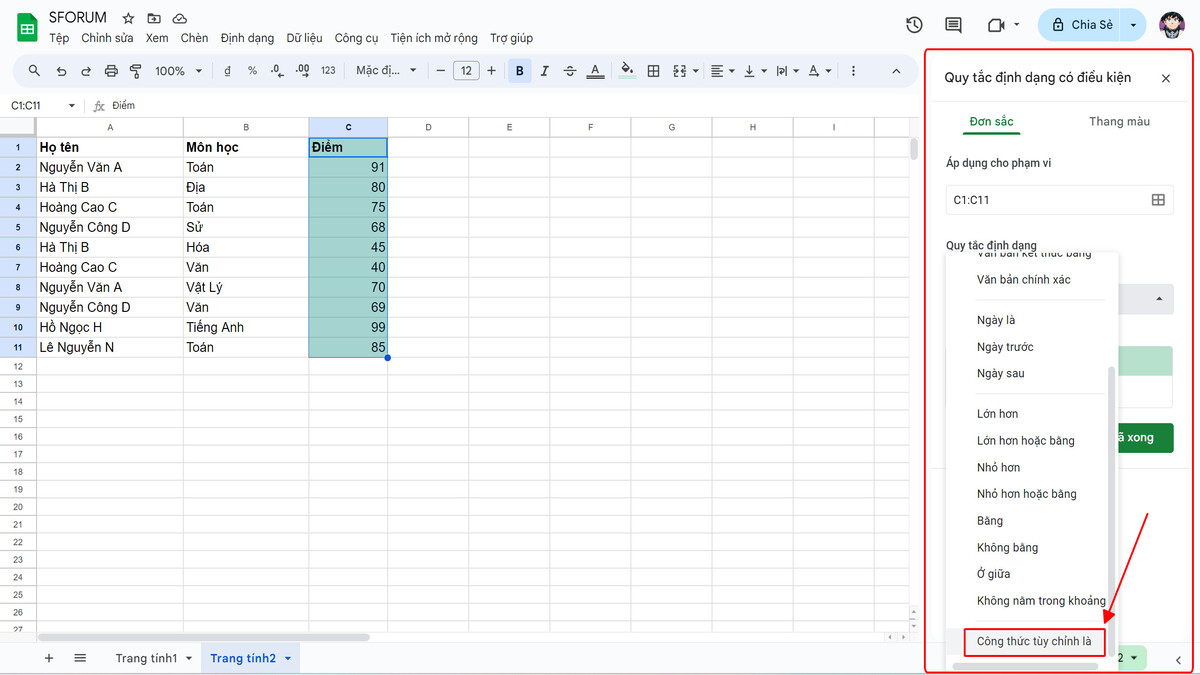Decrease font size with minus button
The height and width of the screenshot is (675, 1200).
click(x=440, y=71)
